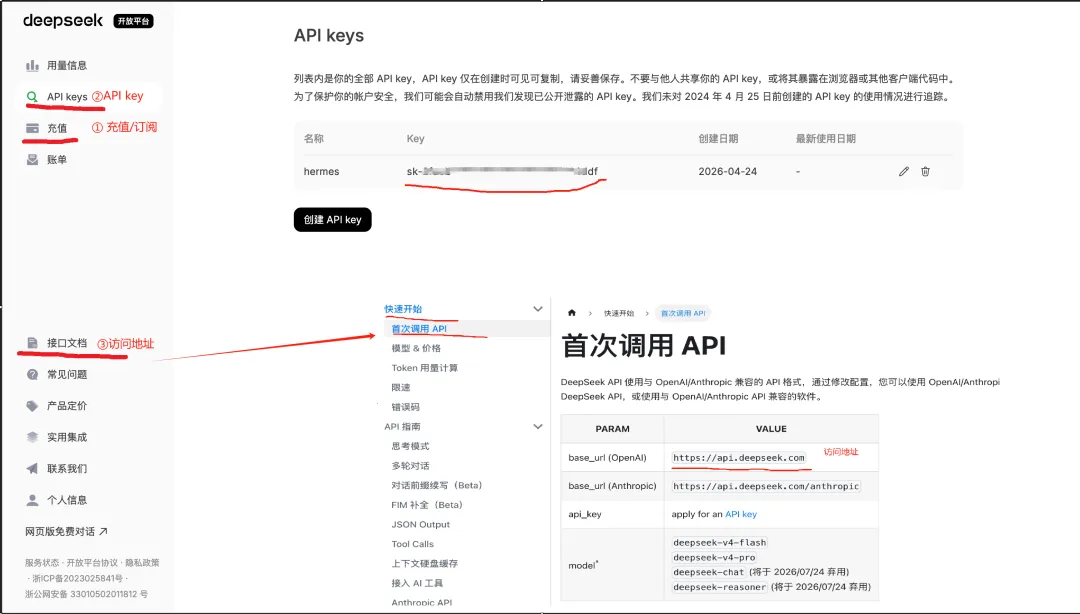This screenshot has height=614, width=1080.
Task: Open 个人信息 in sidebar
Action: click(x=67, y=500)
